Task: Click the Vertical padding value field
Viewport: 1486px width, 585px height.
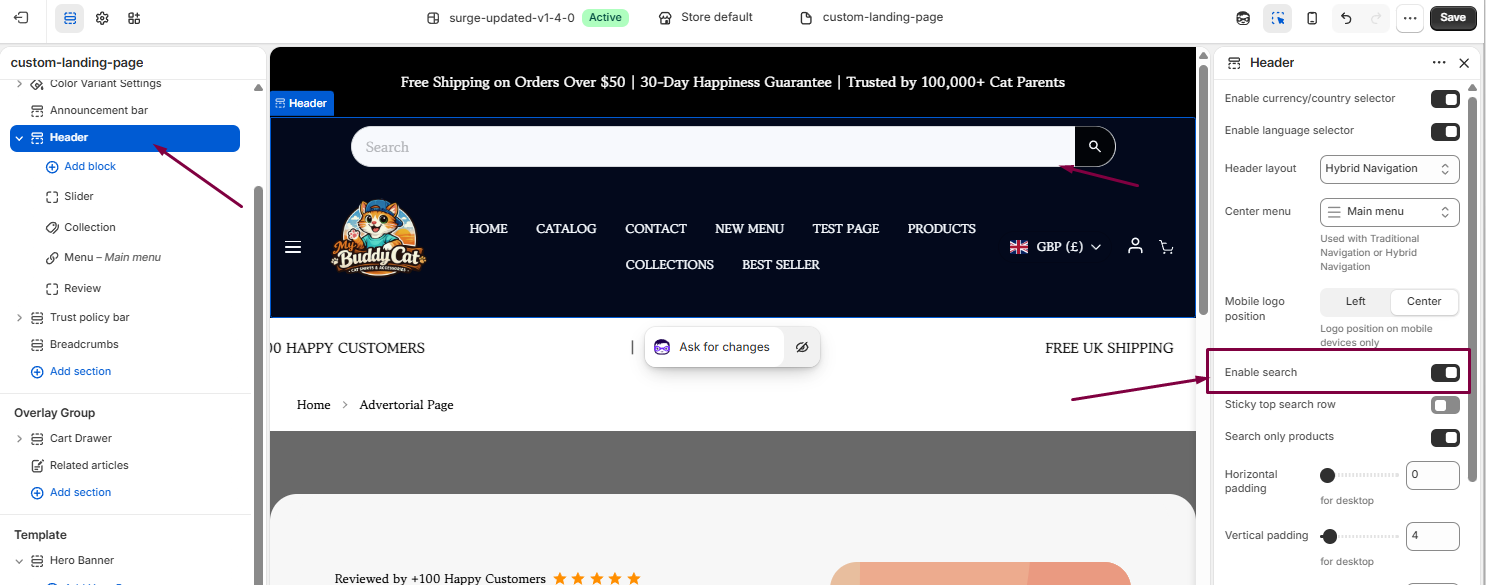Action: click(1433, 536)
